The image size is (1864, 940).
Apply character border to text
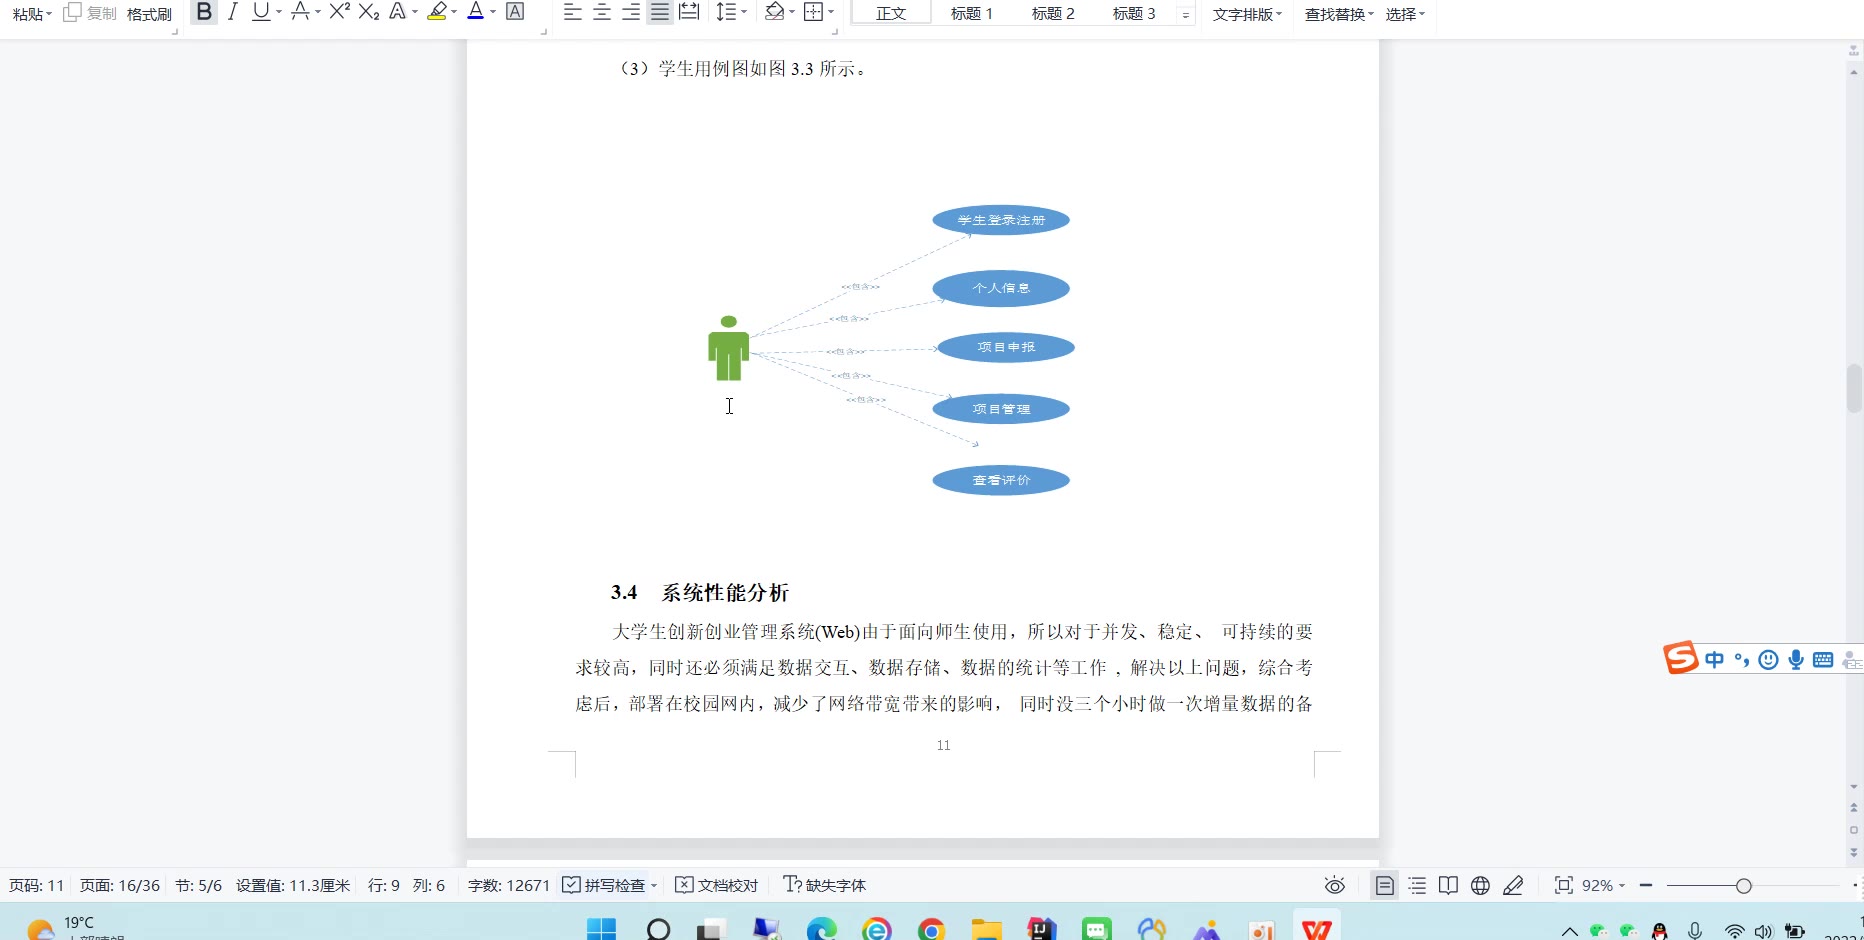tap(515, 12)
